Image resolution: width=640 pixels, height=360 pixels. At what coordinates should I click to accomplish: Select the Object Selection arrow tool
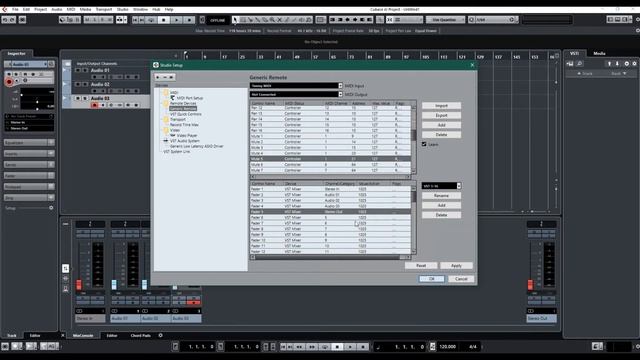point(235,20)
